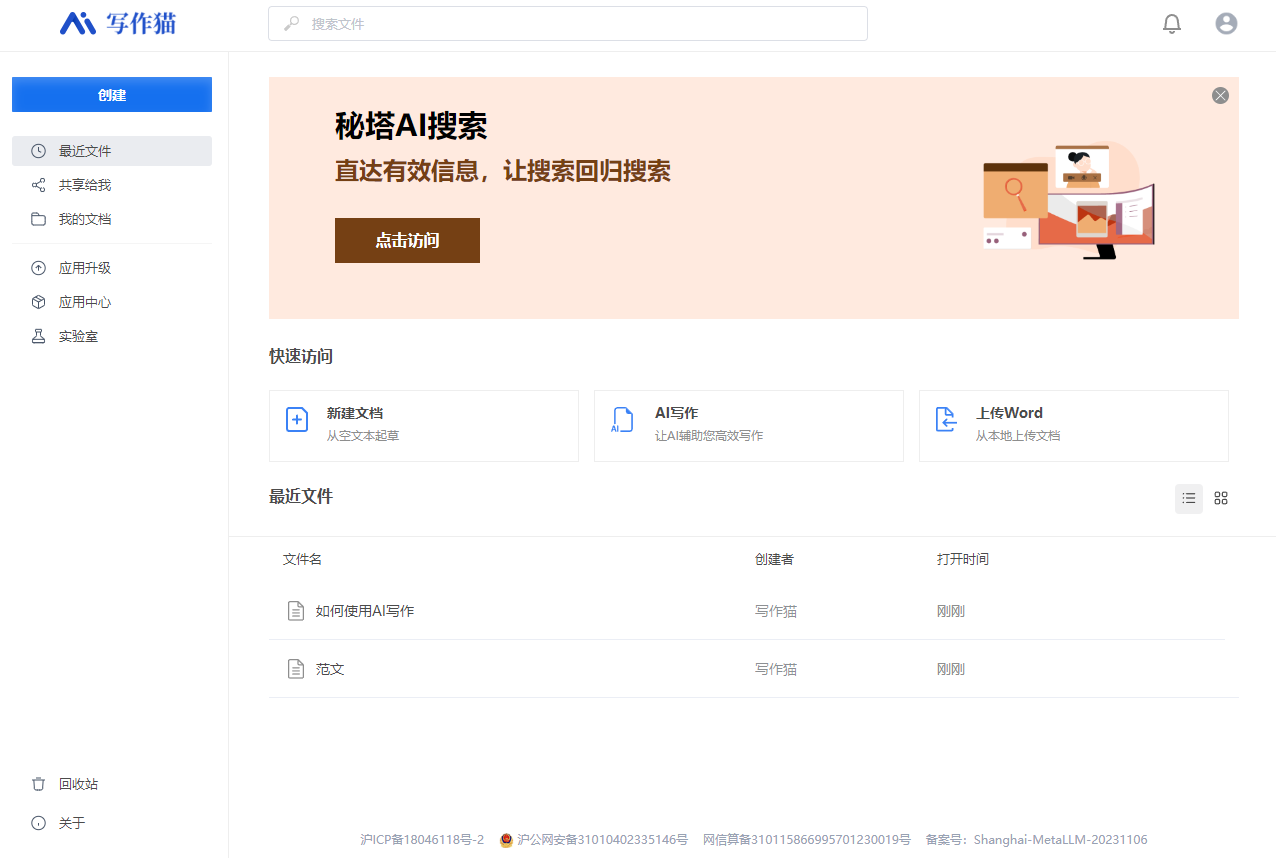Keep recent files in list view

[x=1188, y=498]
